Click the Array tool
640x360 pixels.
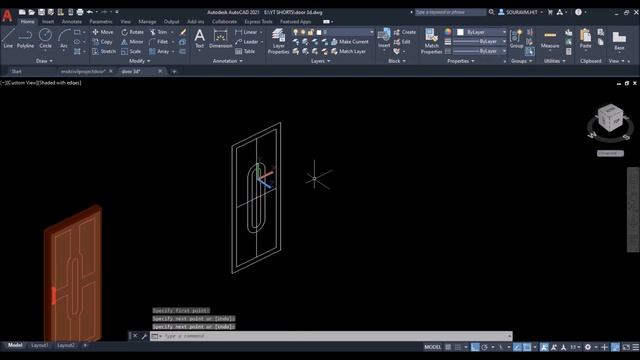(159, 51)
